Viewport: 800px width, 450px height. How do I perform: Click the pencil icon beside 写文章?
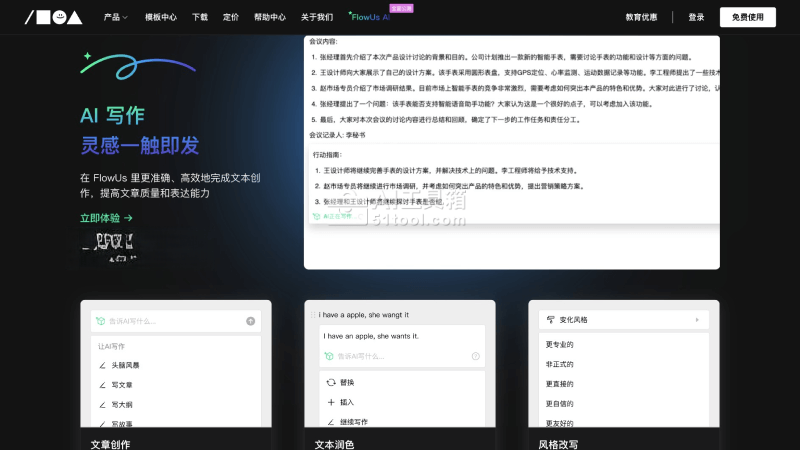[x=102, y=385]
